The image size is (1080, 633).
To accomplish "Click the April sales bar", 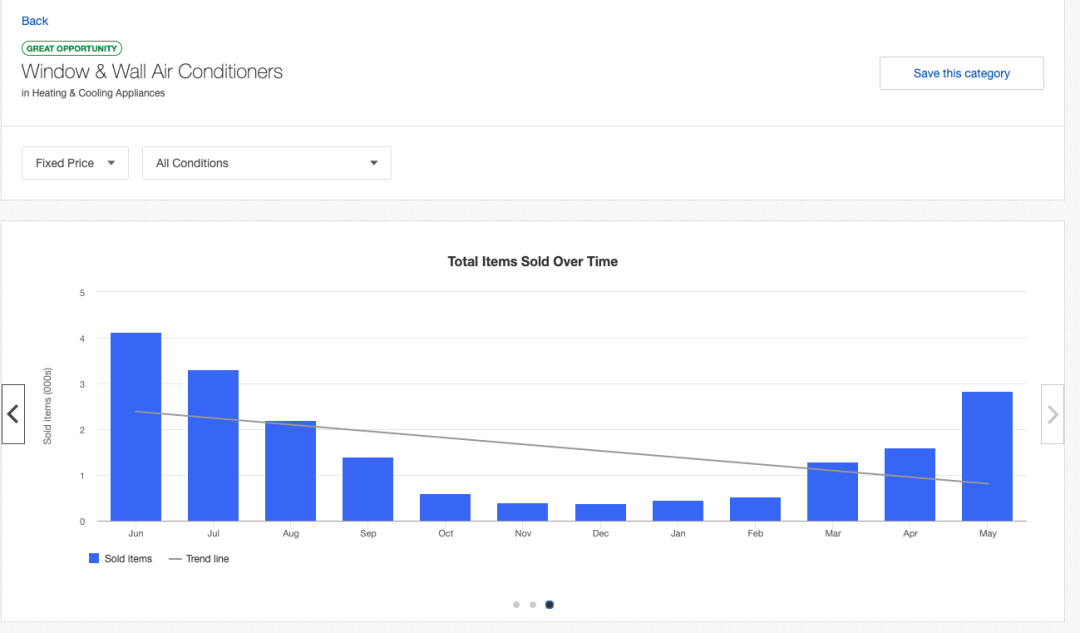I will point(910,485).
